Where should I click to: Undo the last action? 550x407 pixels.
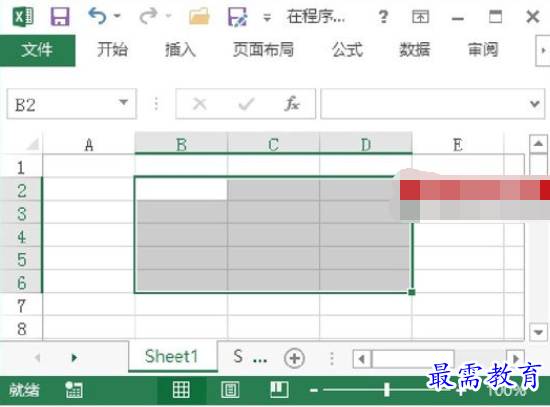coord(97,16)
